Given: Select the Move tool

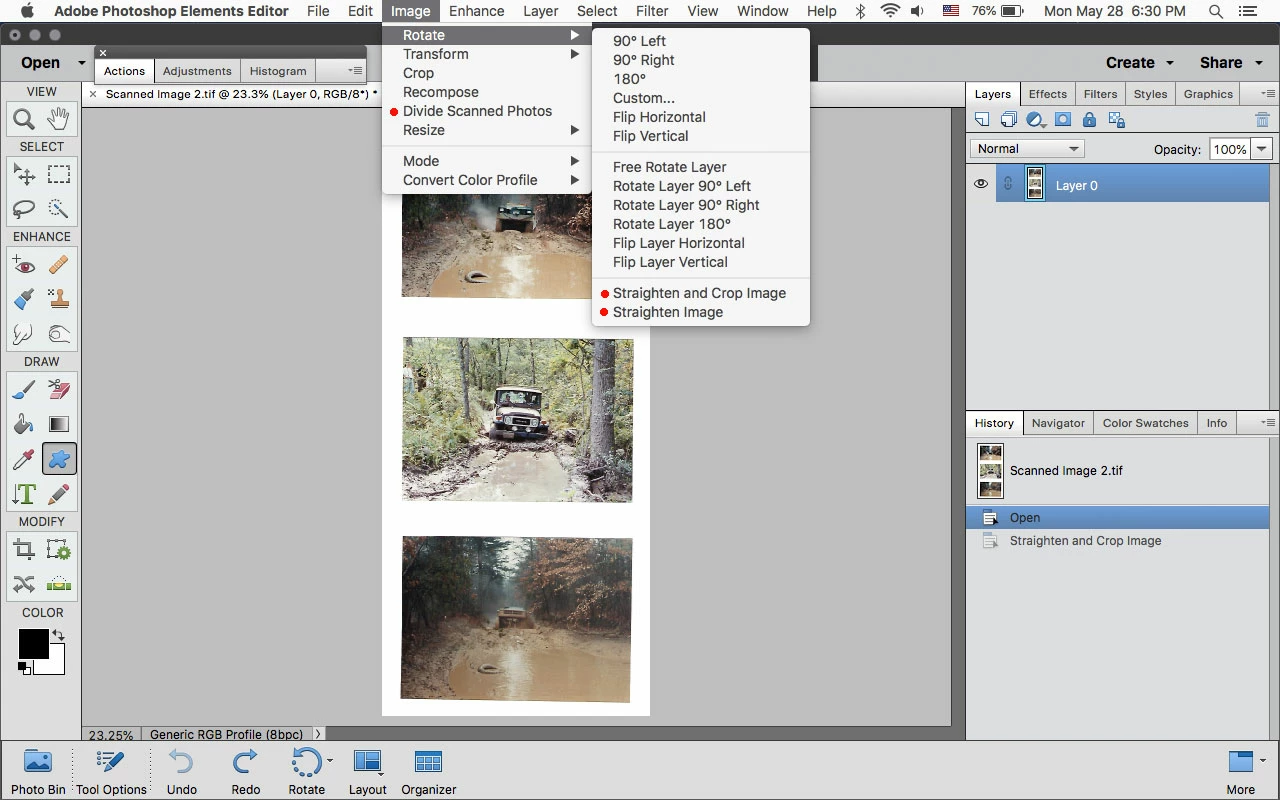Looking at the screenshot, I should (24, 174).
